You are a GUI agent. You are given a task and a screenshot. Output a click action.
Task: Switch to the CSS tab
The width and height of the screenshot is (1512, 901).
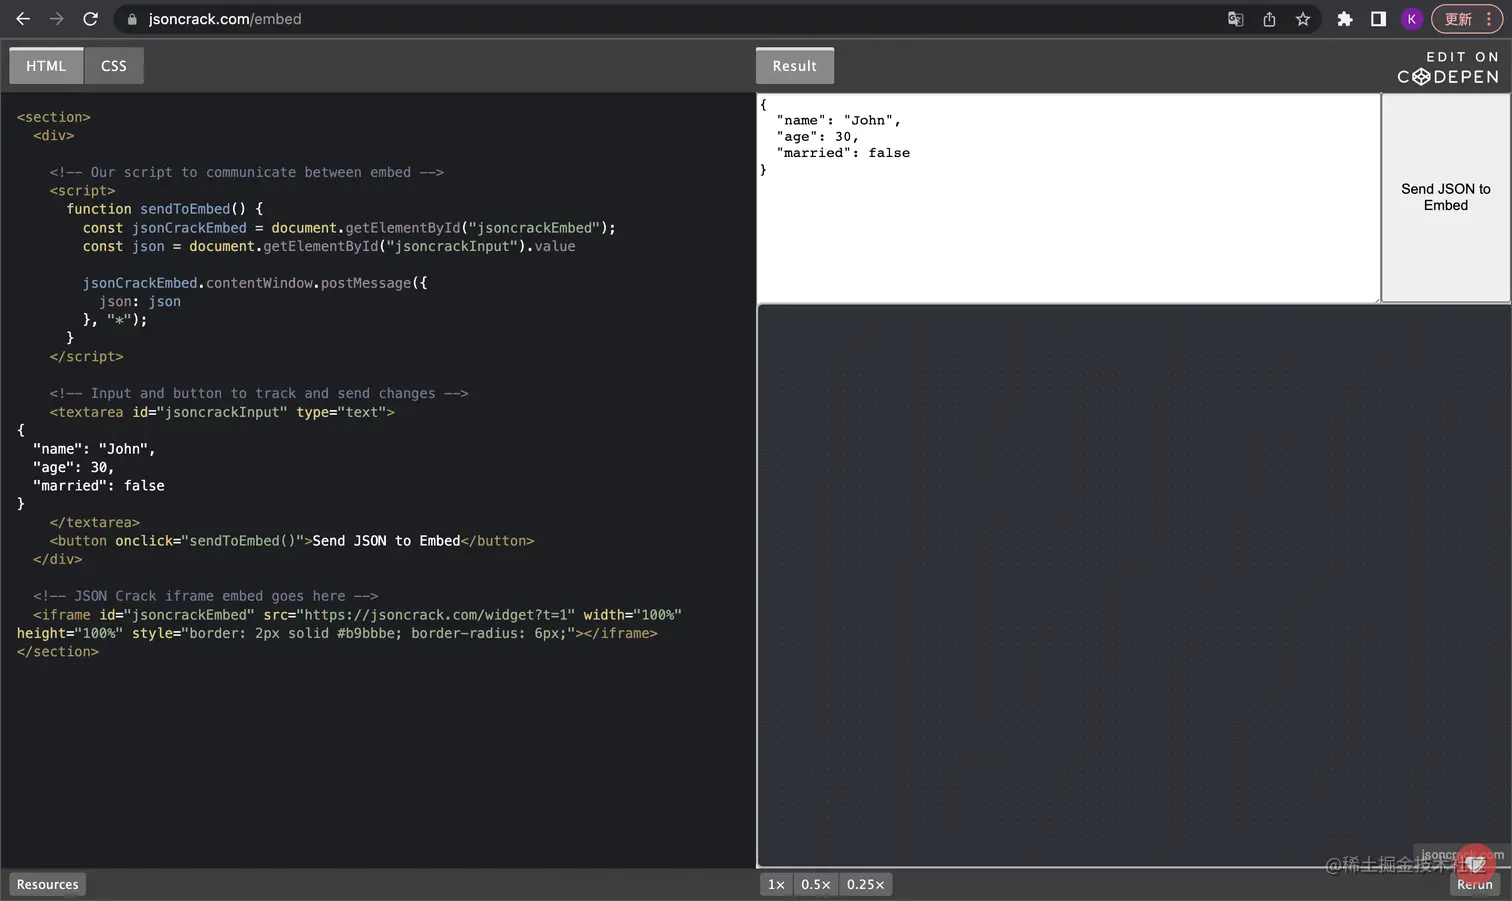(x=114, y=66)
